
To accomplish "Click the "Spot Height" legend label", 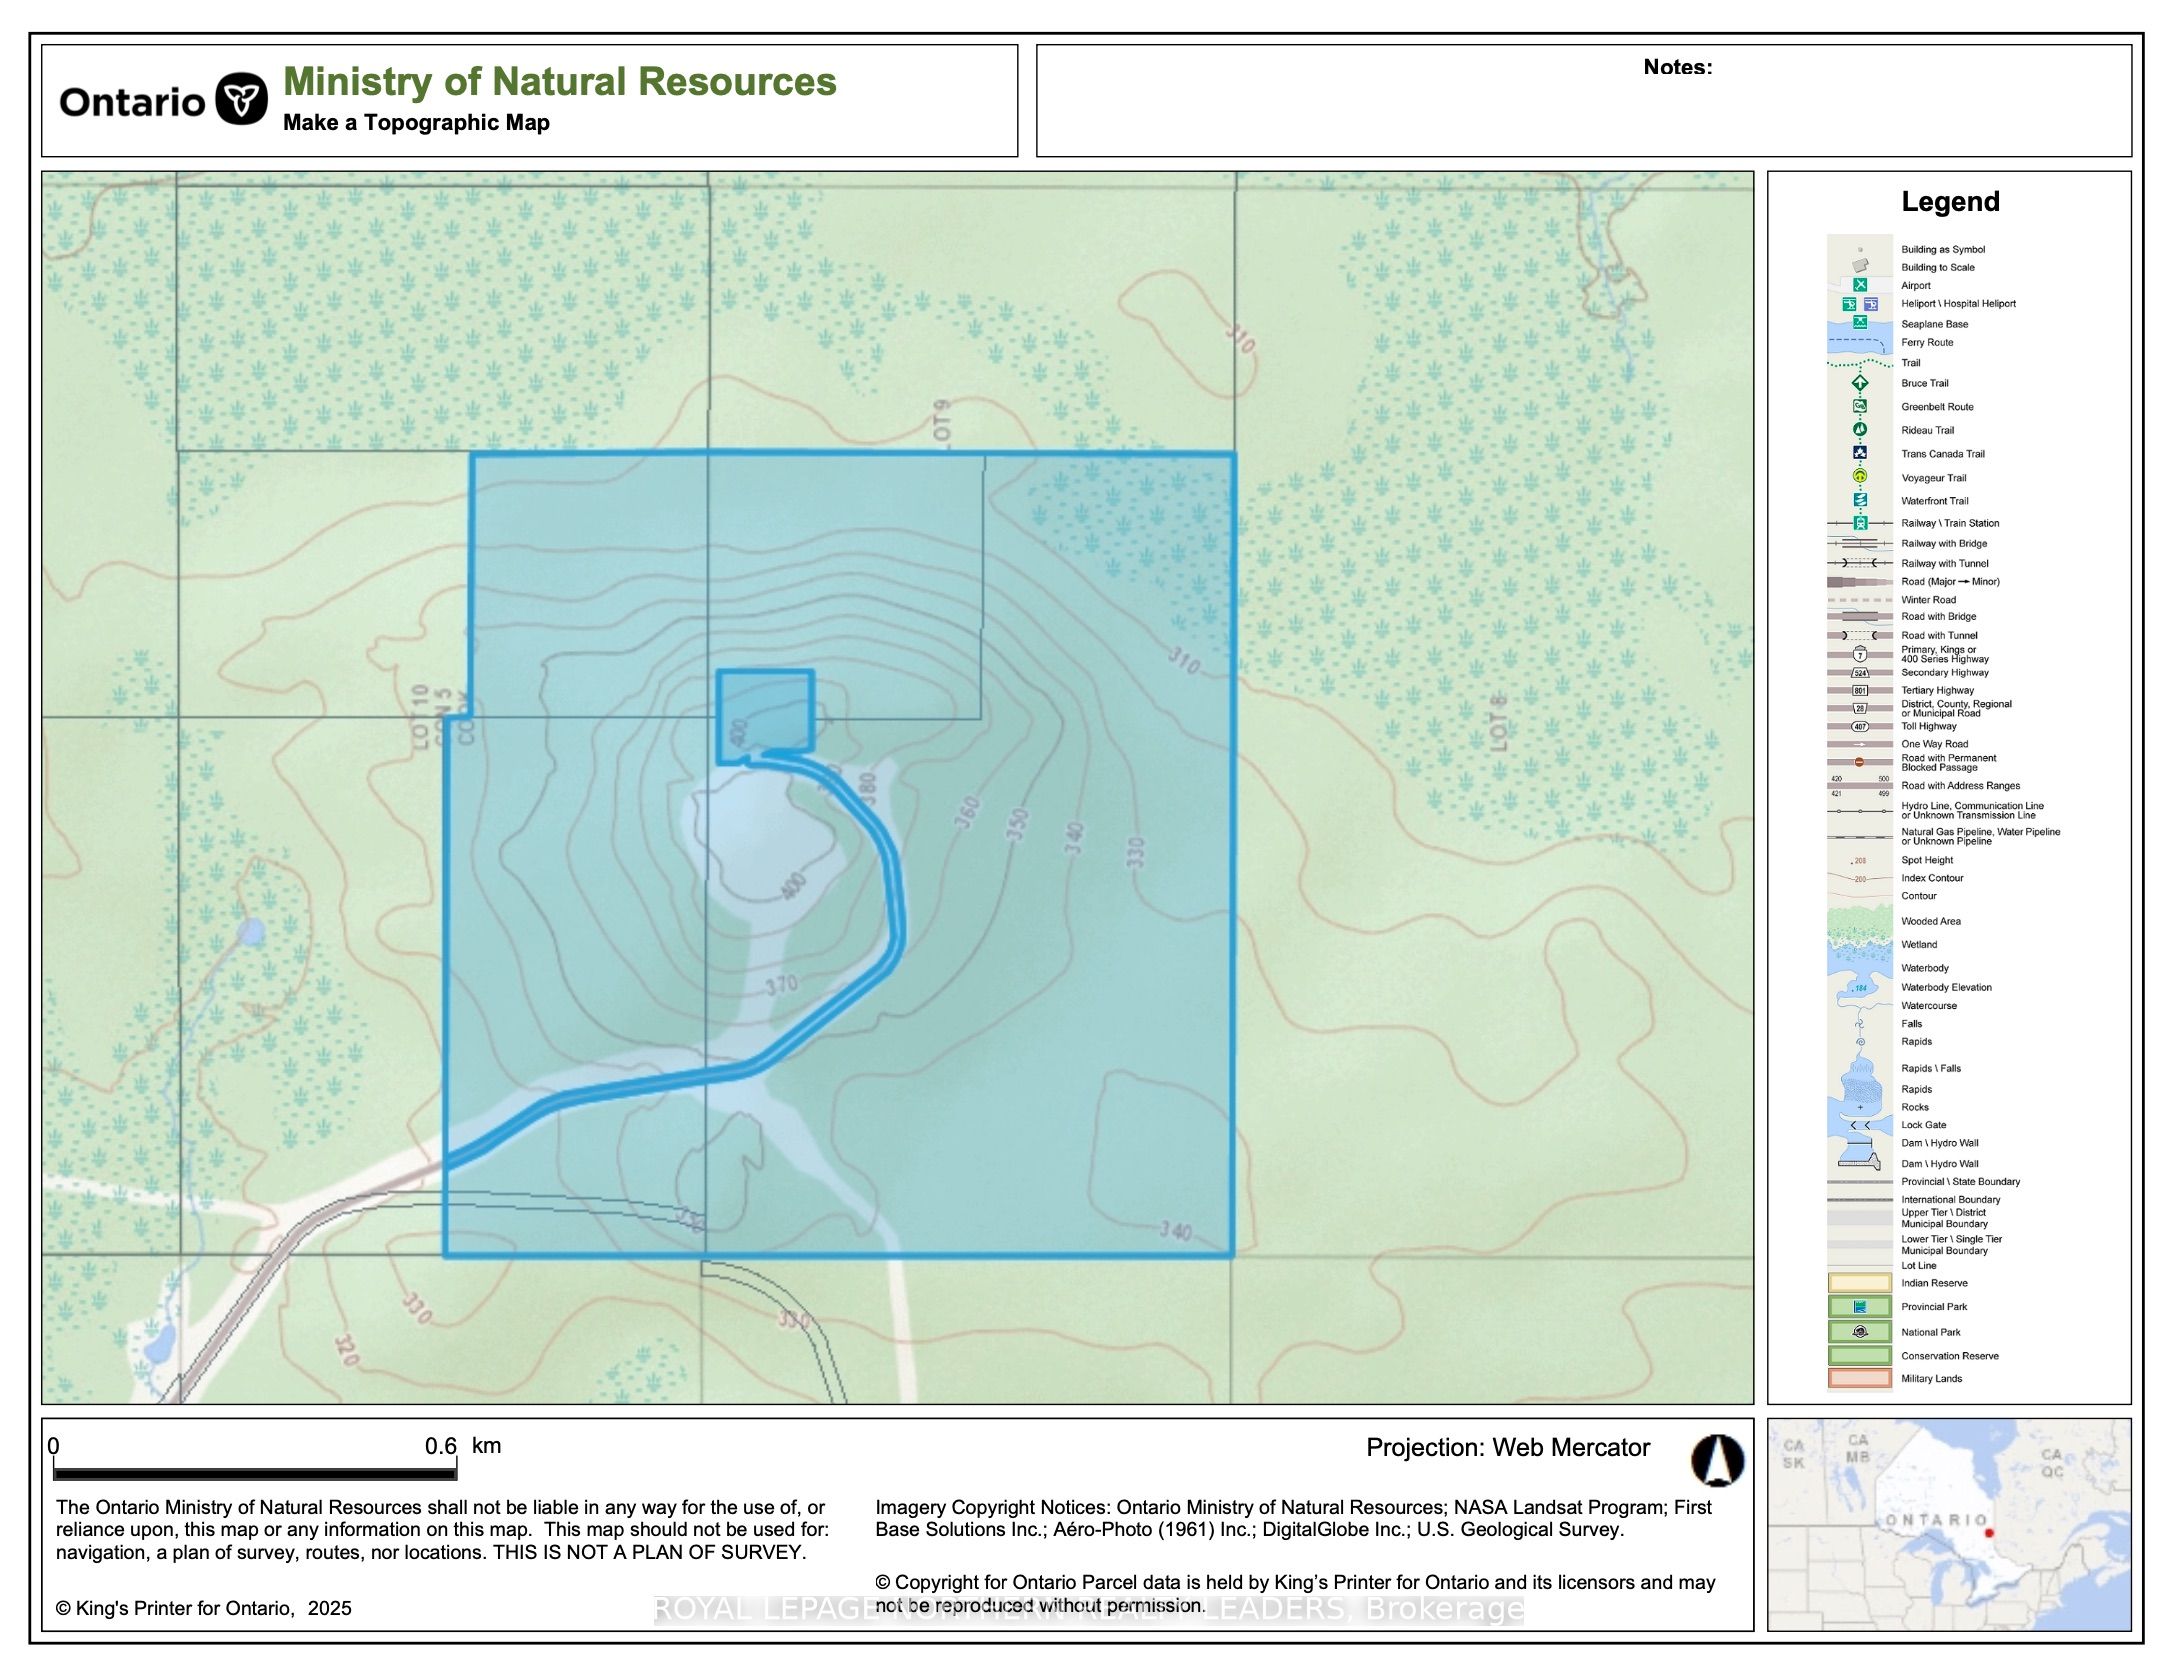I will (x=1927, y=860).
